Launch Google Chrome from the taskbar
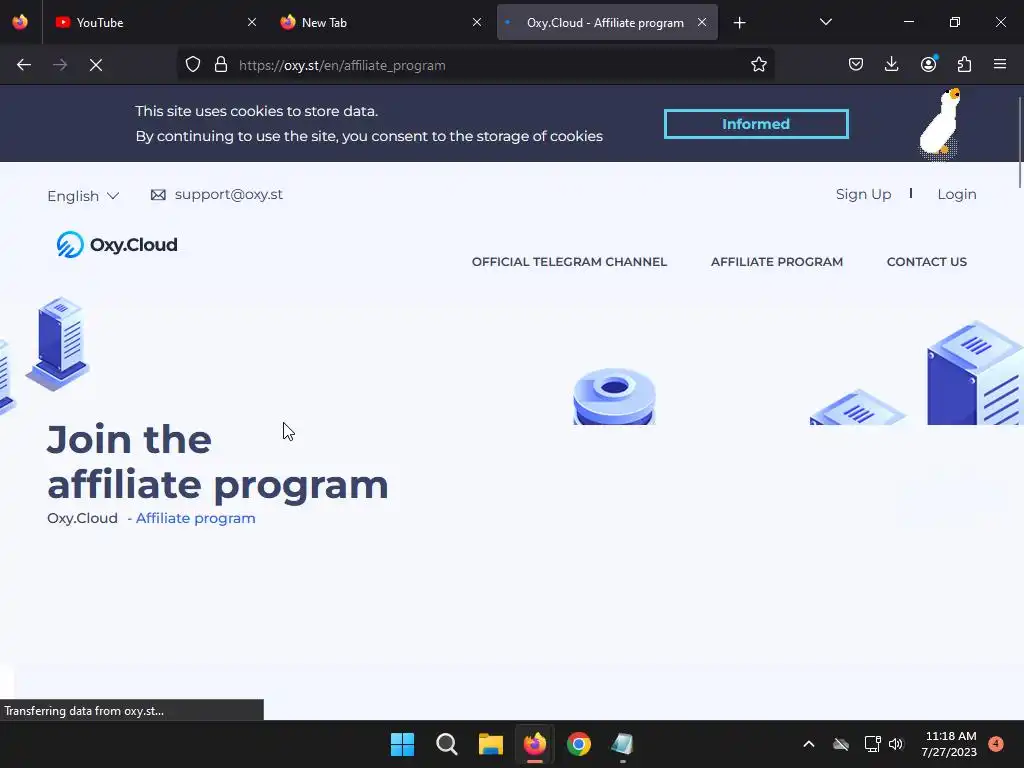This screenshot has width=1024, height=768. tap(579, 744)
